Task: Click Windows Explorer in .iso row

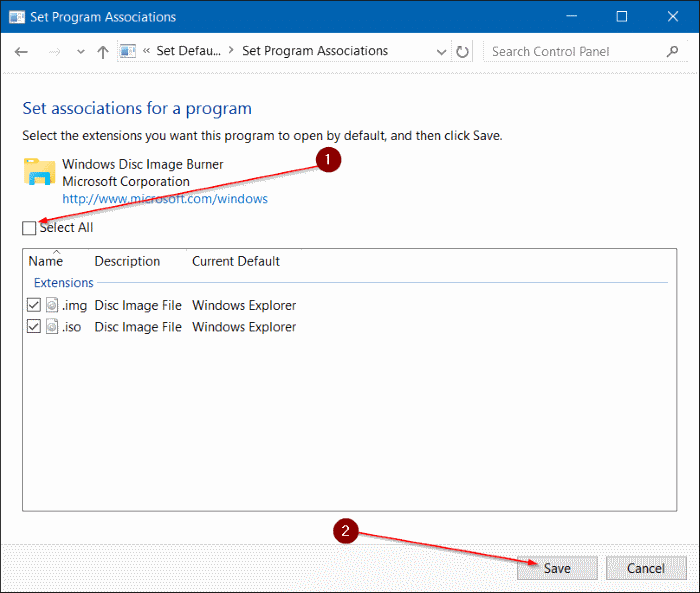Action: click(x=244, y=327)
